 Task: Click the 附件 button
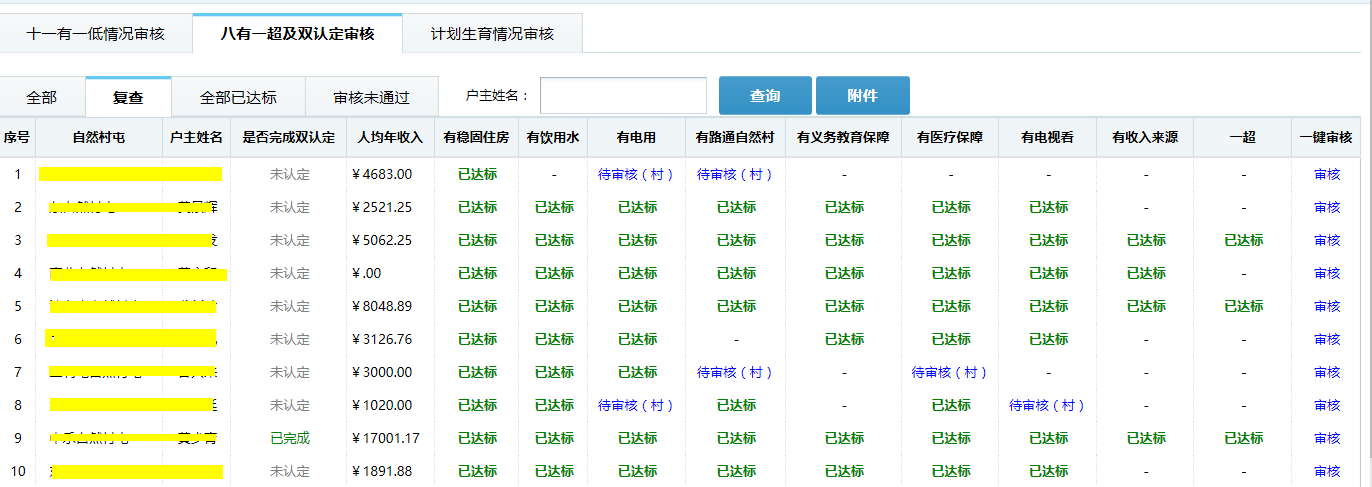862,96
